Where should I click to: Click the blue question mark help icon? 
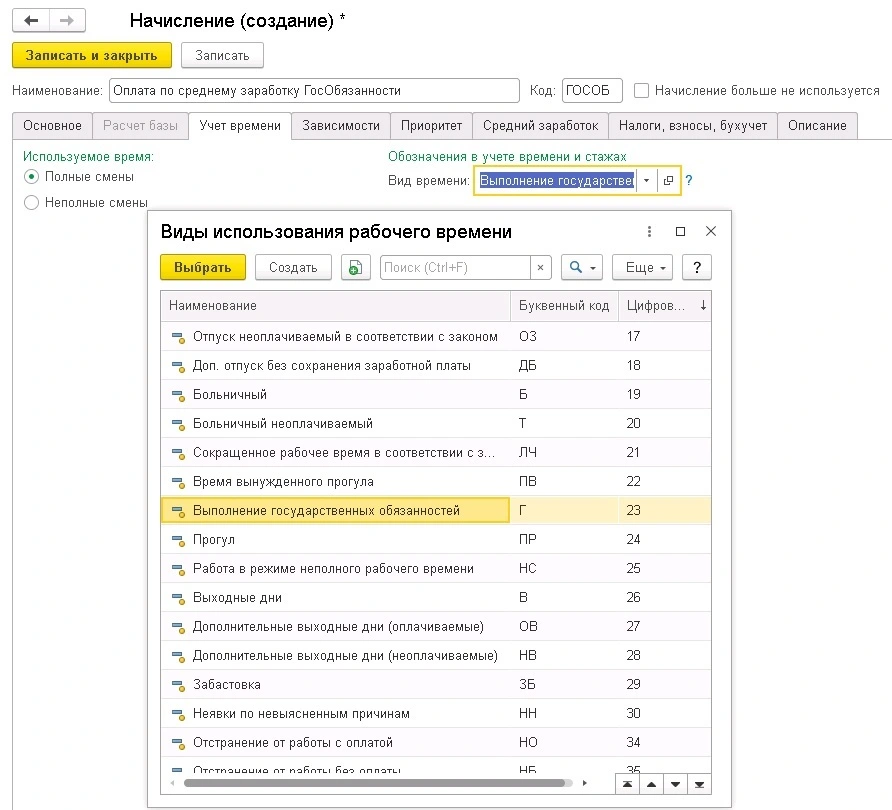coord(689,181)
